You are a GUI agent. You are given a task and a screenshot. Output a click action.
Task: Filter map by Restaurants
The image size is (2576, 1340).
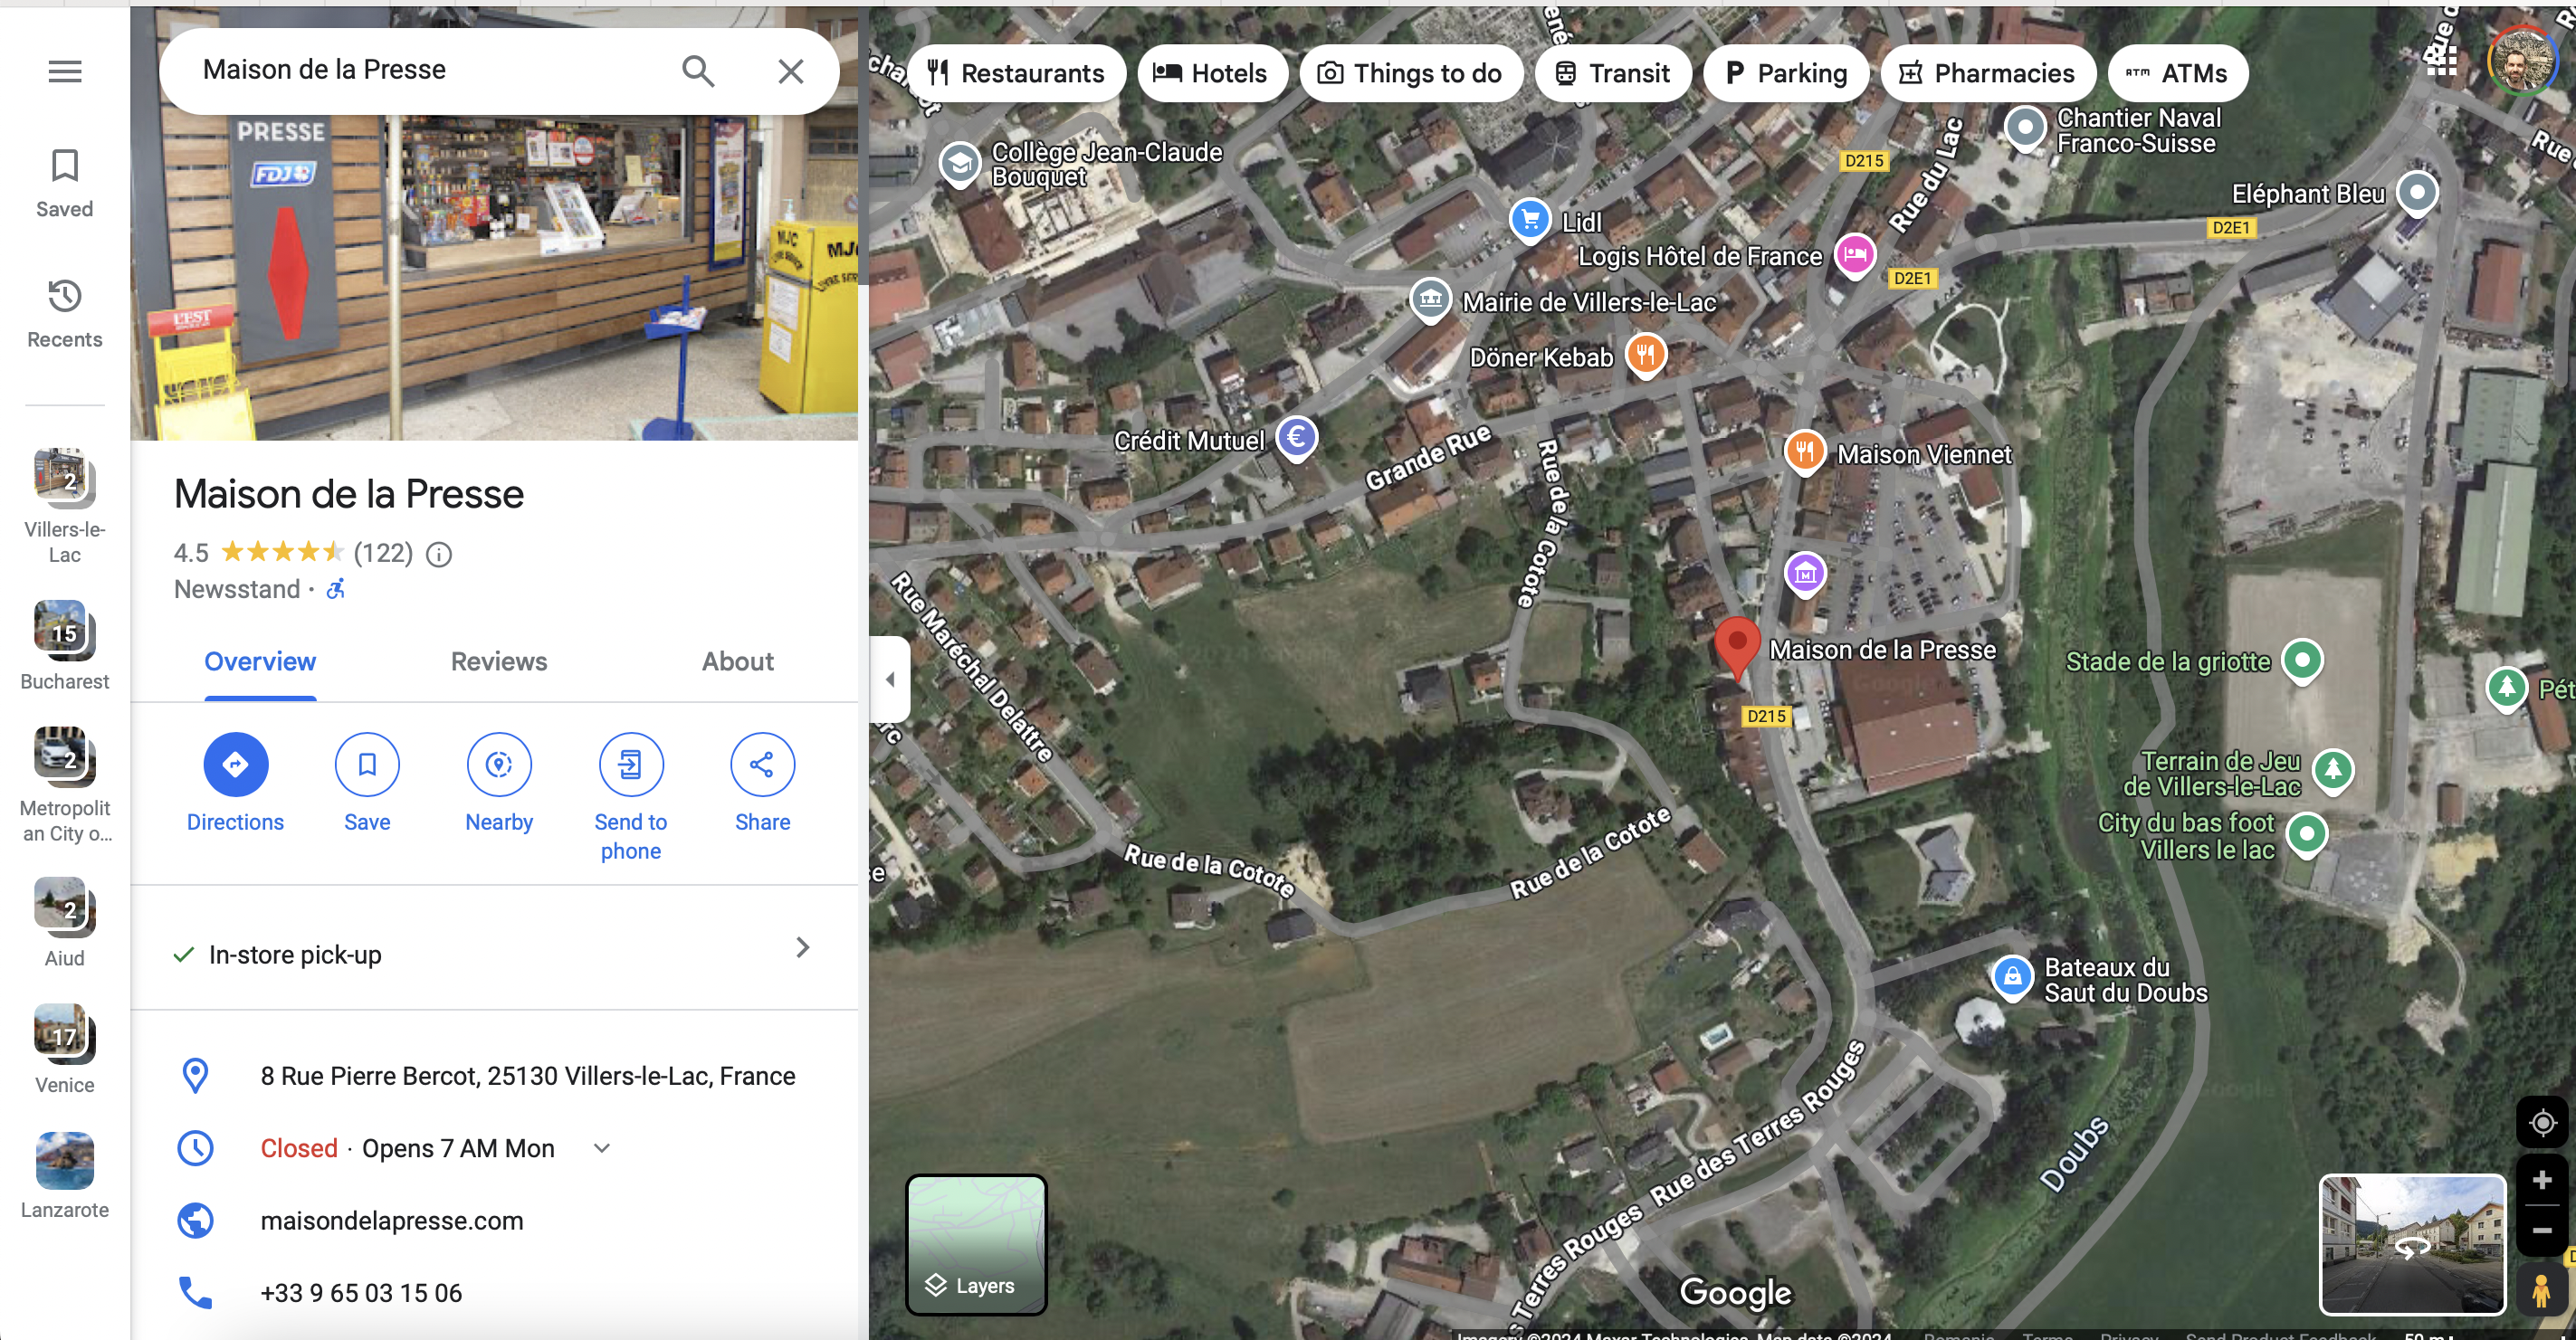(x=1018, y=73)
